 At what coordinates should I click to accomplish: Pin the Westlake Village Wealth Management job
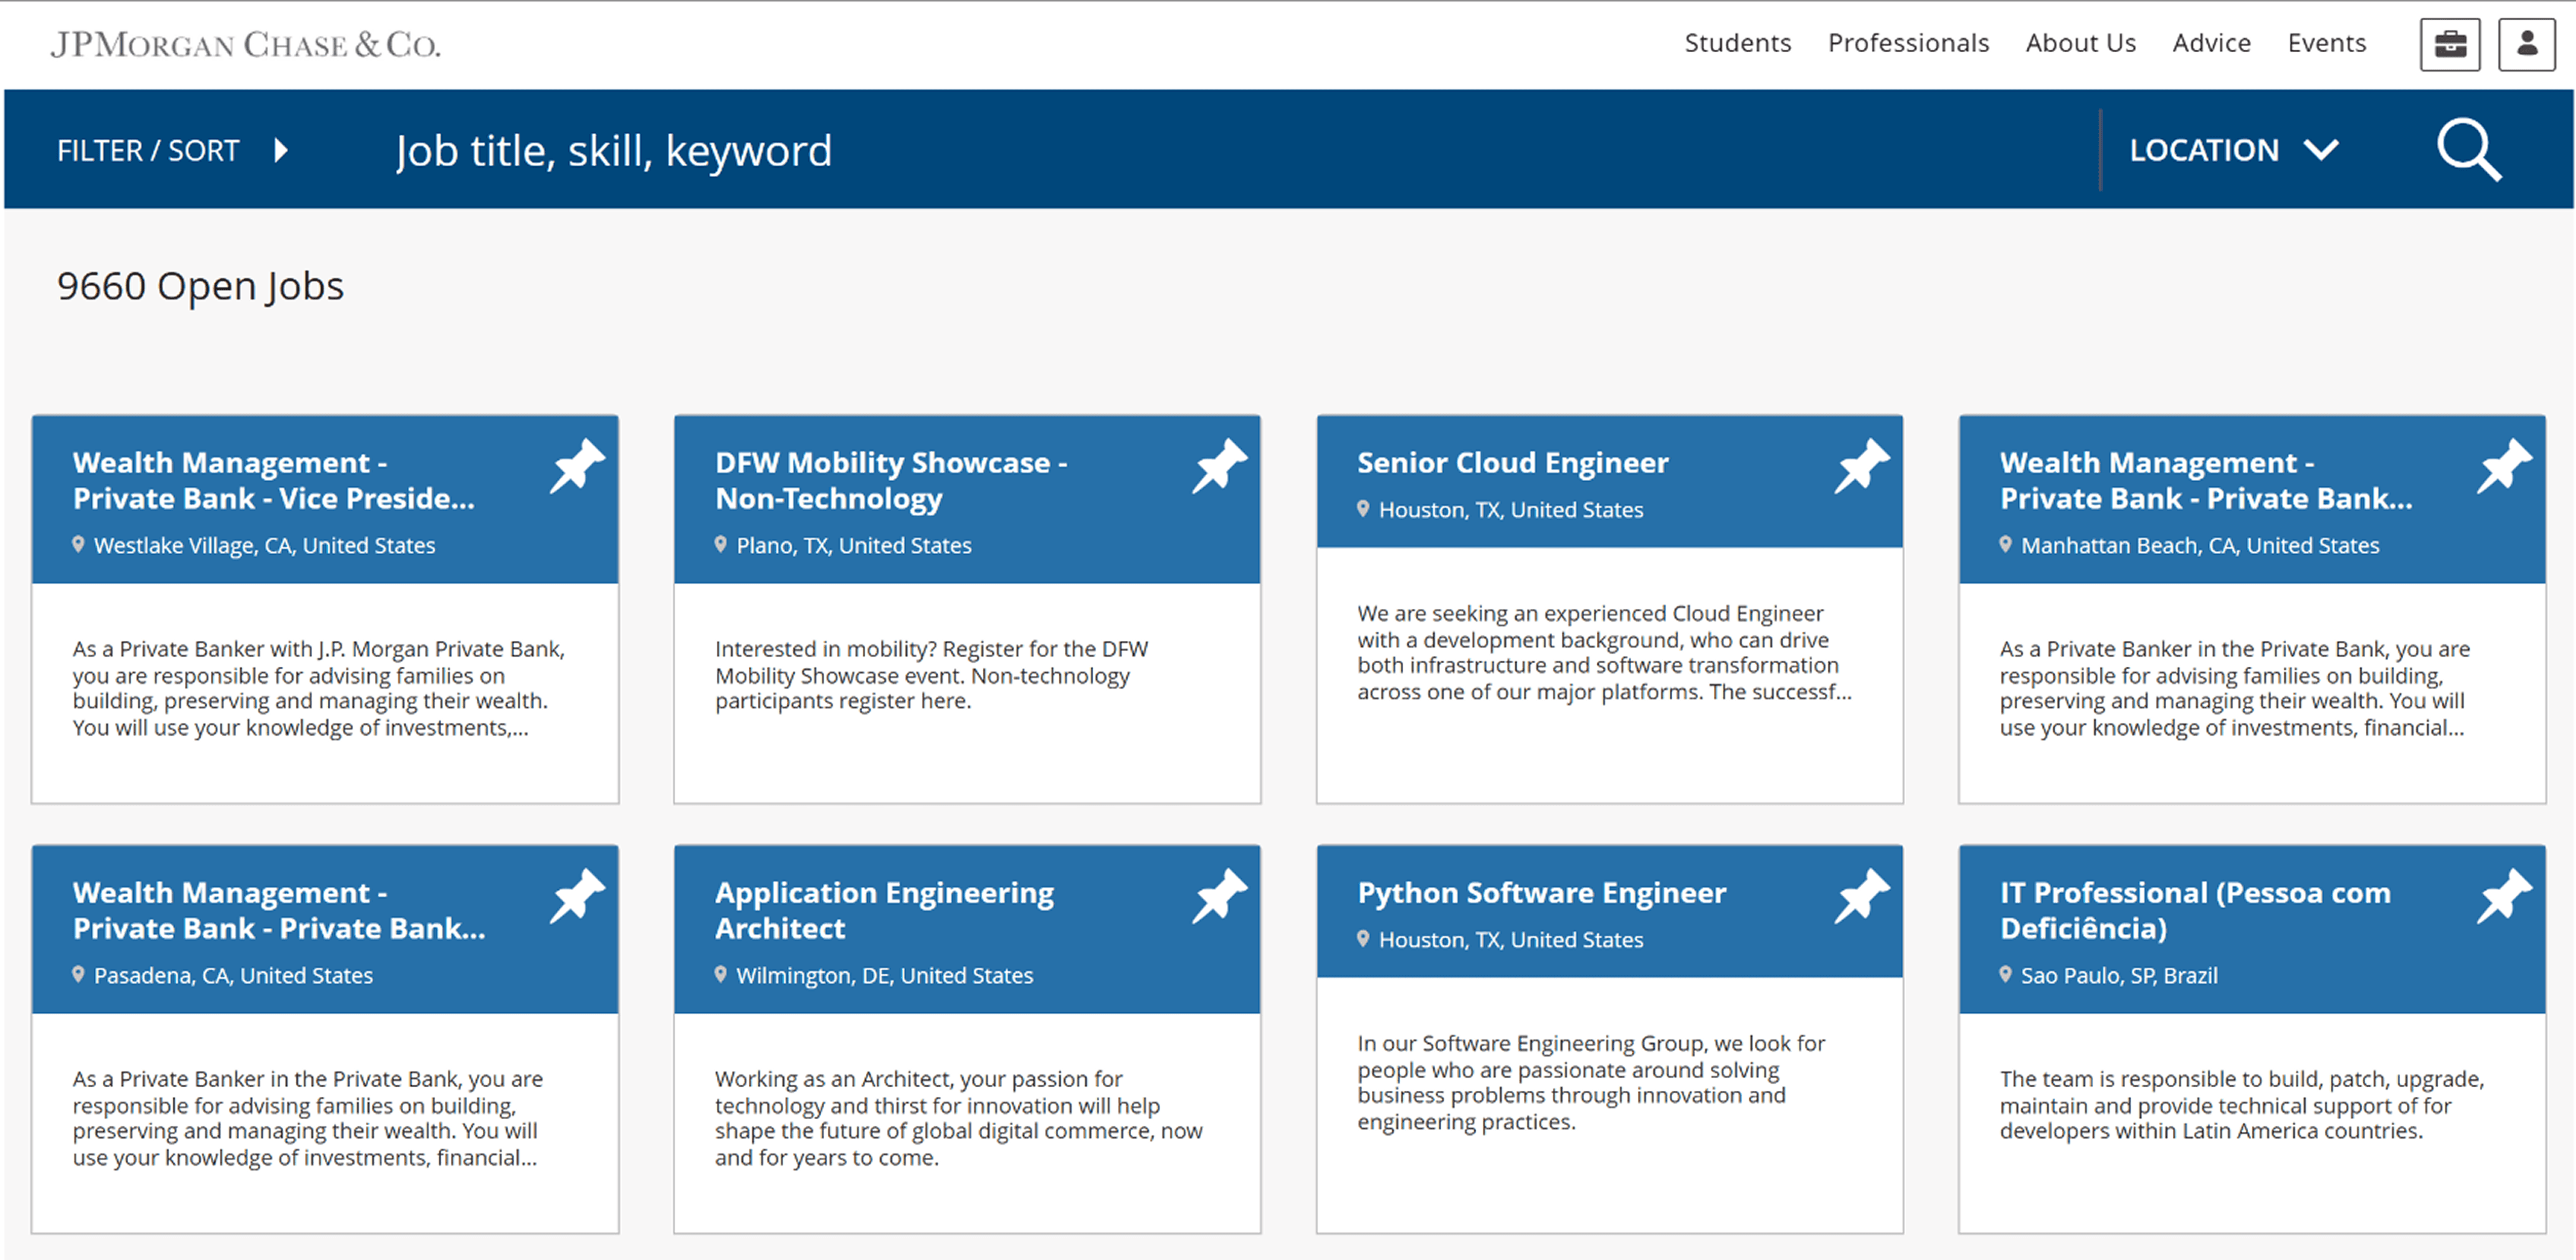coord(577,466)
